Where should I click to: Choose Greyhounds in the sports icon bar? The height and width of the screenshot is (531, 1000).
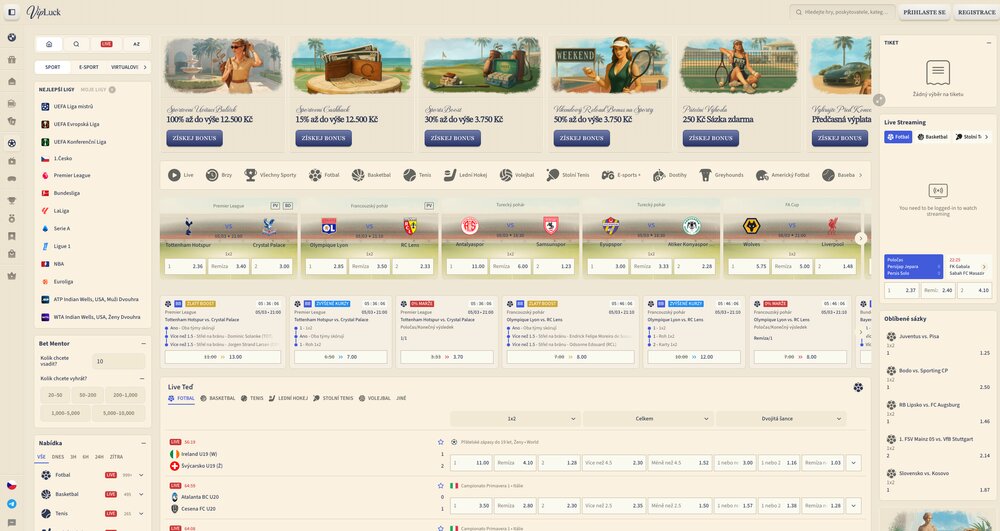pos(722,175)
